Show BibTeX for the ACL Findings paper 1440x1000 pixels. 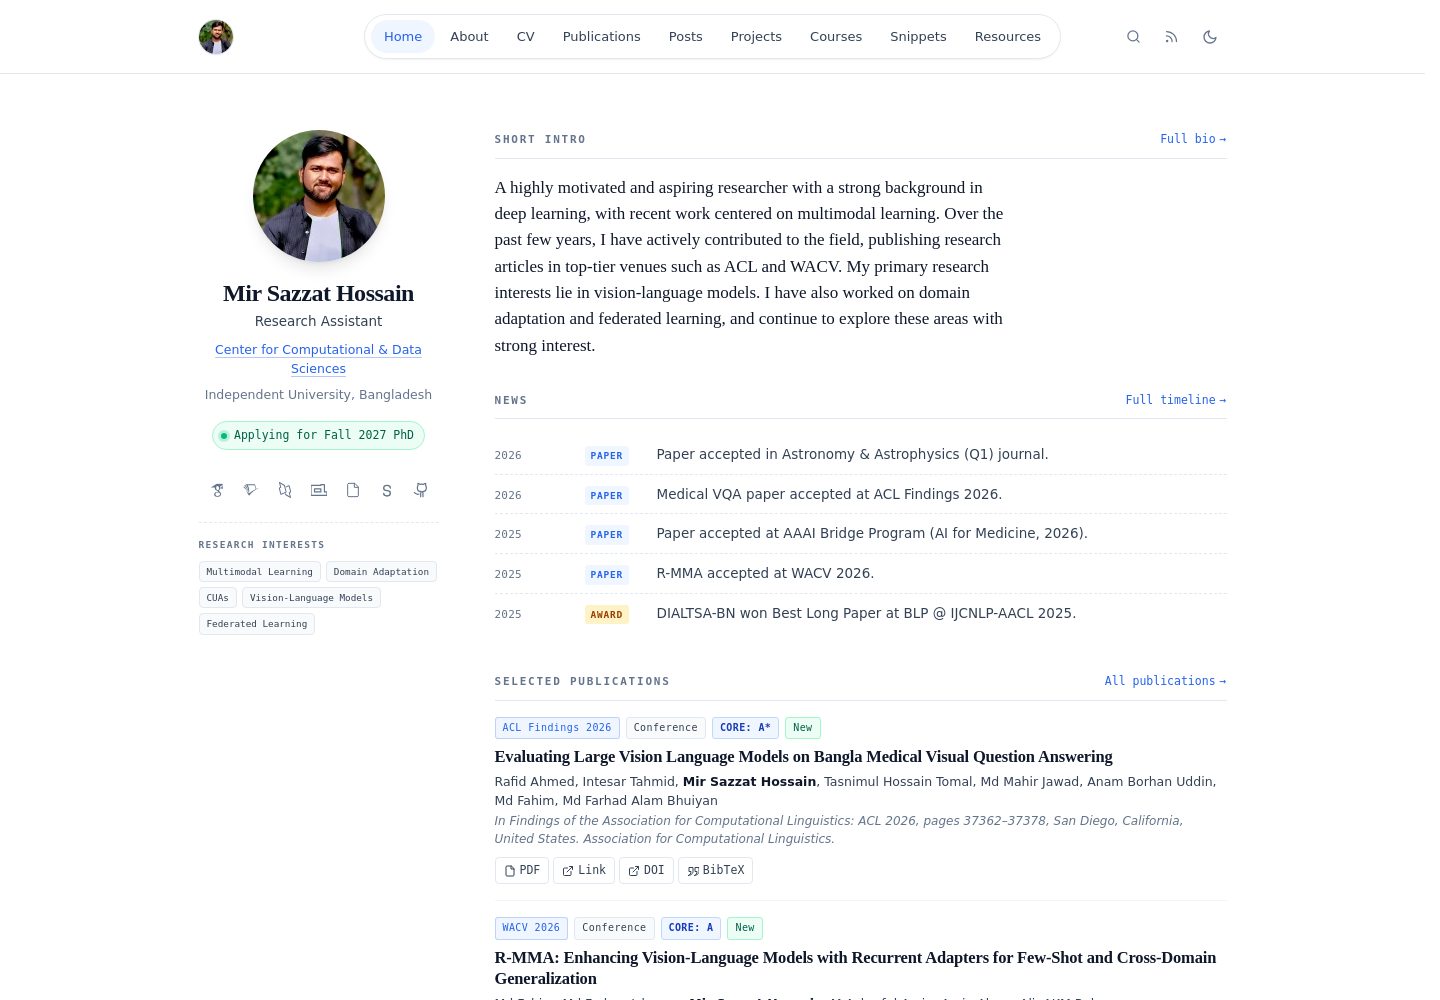[x=716, y=871]
